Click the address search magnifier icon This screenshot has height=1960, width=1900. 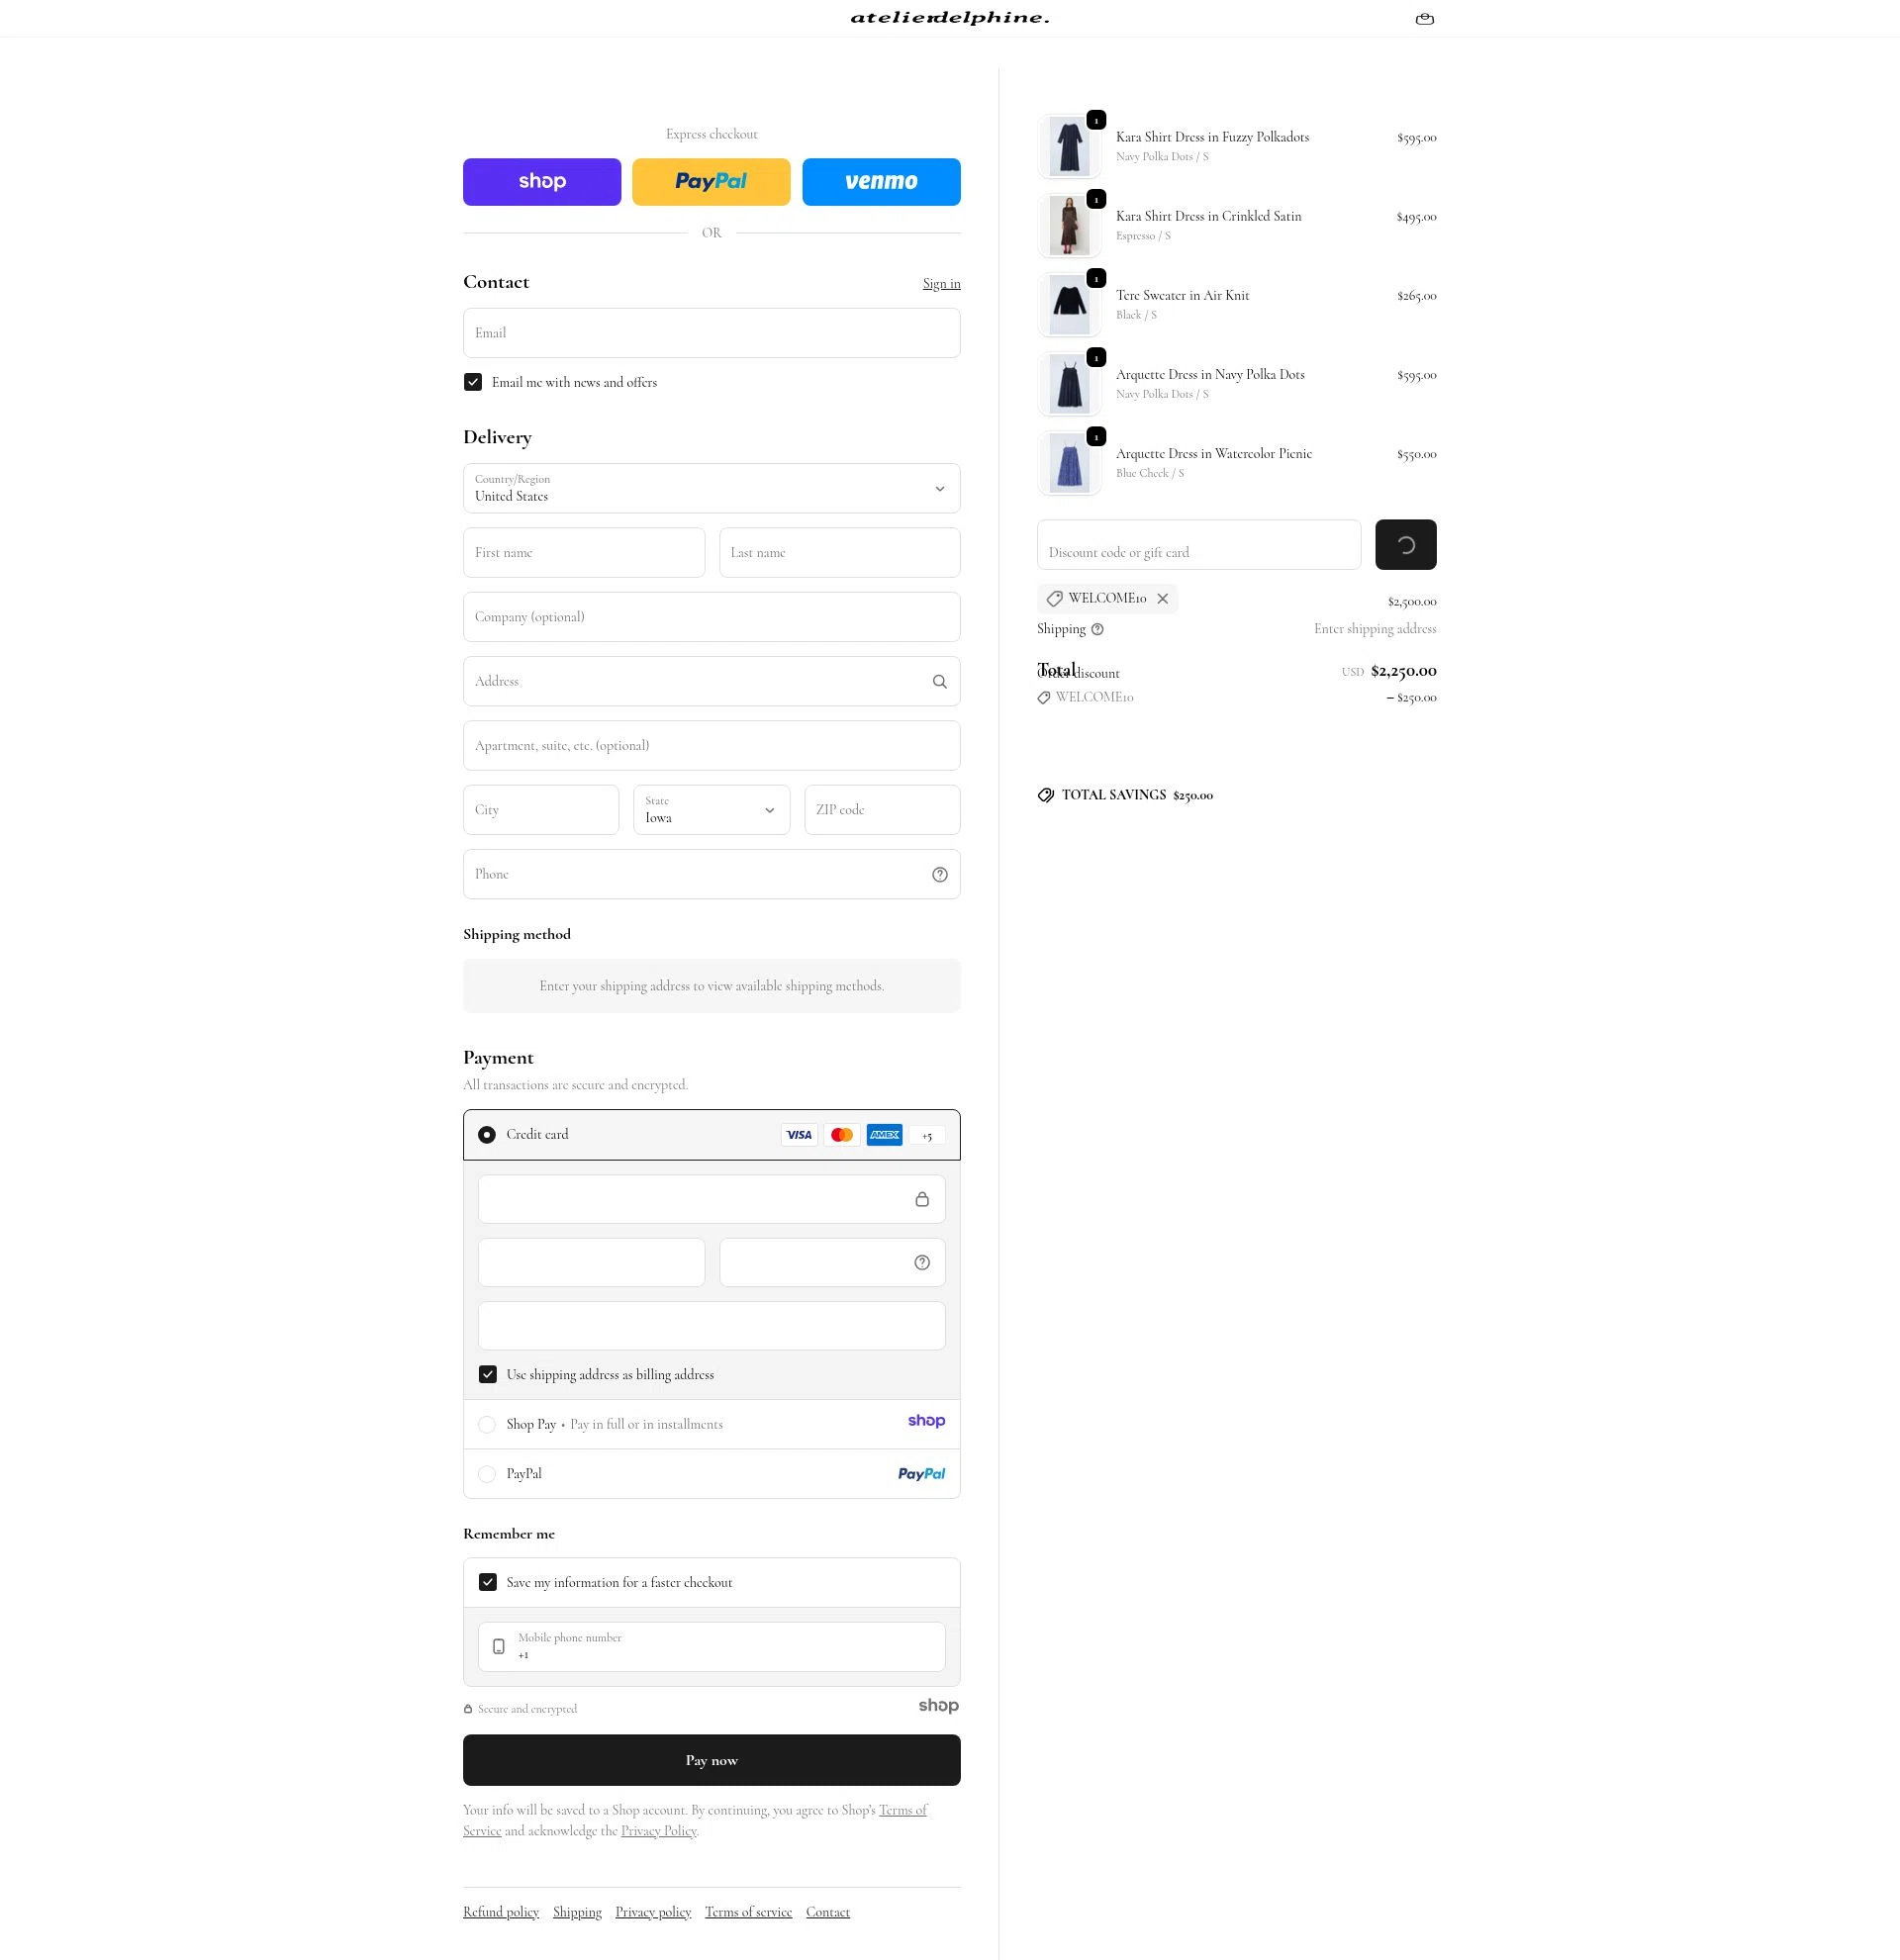point(939,682)
